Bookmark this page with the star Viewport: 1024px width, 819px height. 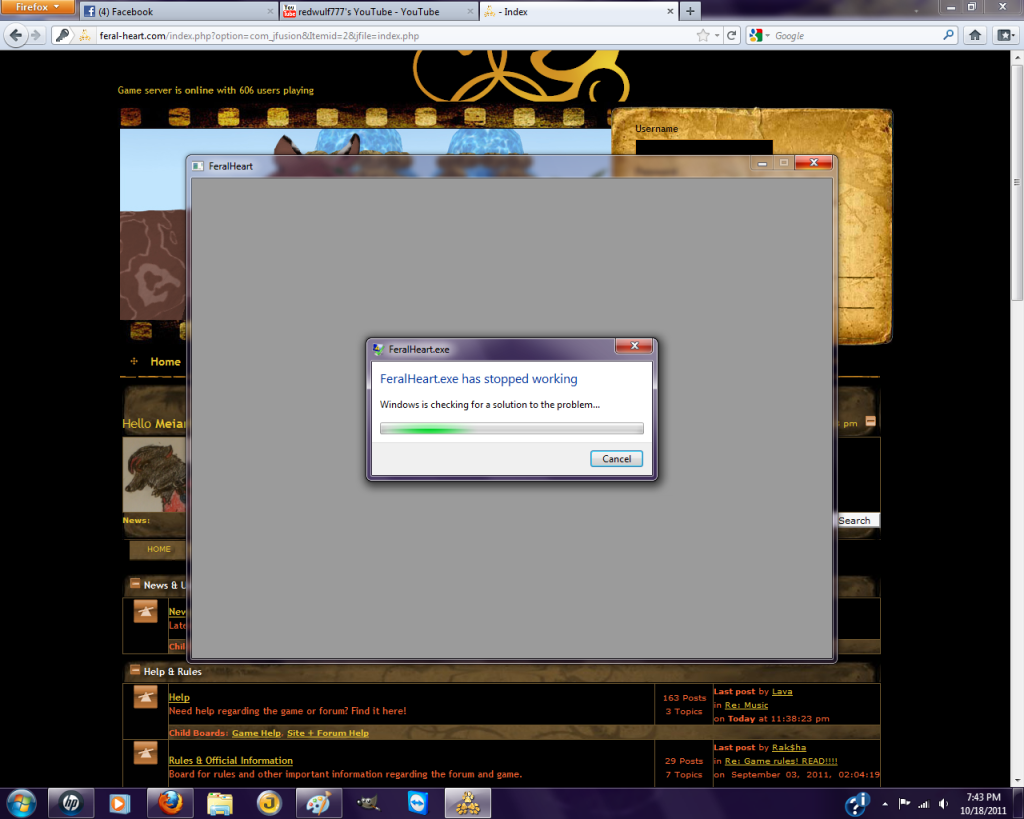pyautogui.click(x=703, y=36)
